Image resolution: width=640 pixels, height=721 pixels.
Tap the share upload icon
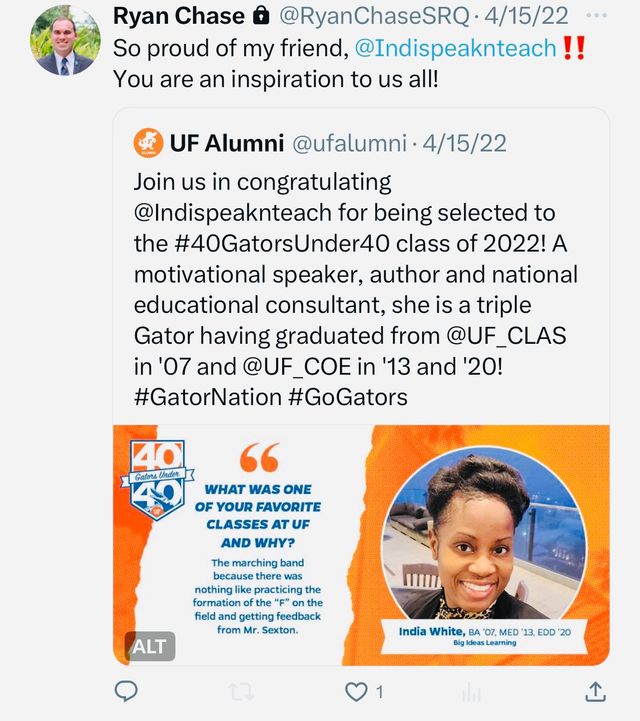594,691
